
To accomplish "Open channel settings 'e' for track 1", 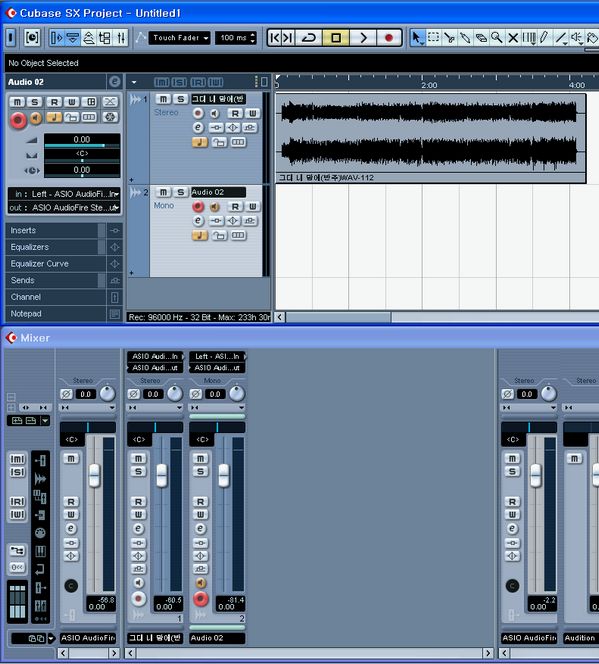I will (198, 127).
